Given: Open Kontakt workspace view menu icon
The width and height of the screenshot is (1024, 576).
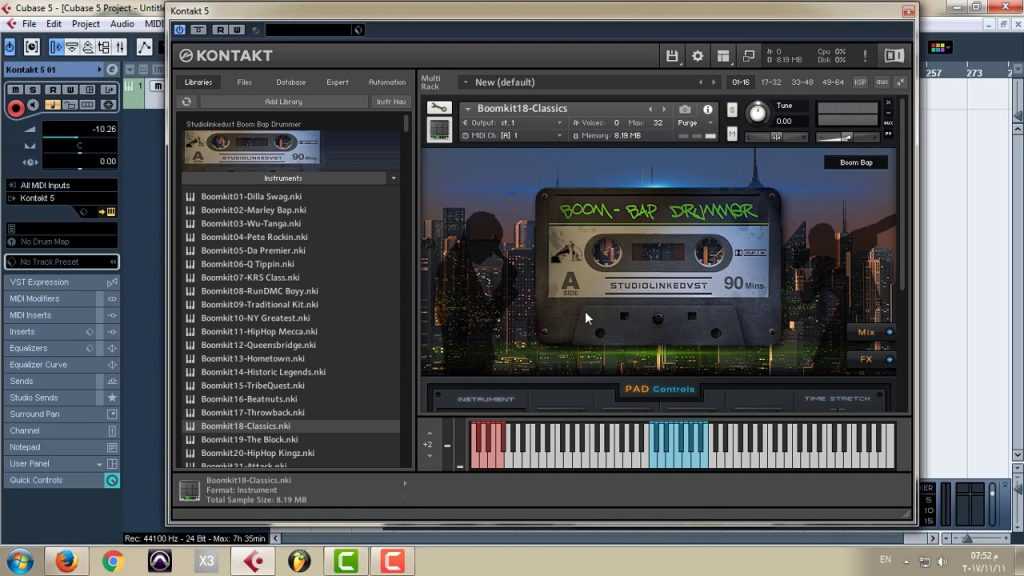Looking at the screenshot, I should point(723,56).
